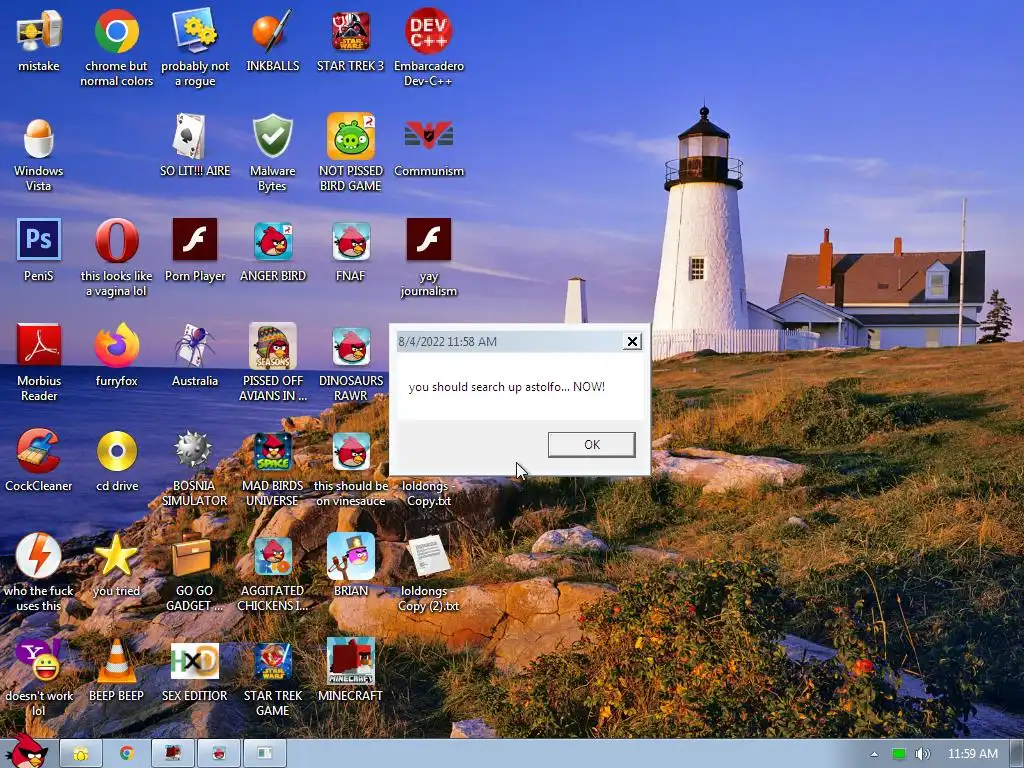
Task: Open the Australia spider solitaire icon
Action: 195,345
